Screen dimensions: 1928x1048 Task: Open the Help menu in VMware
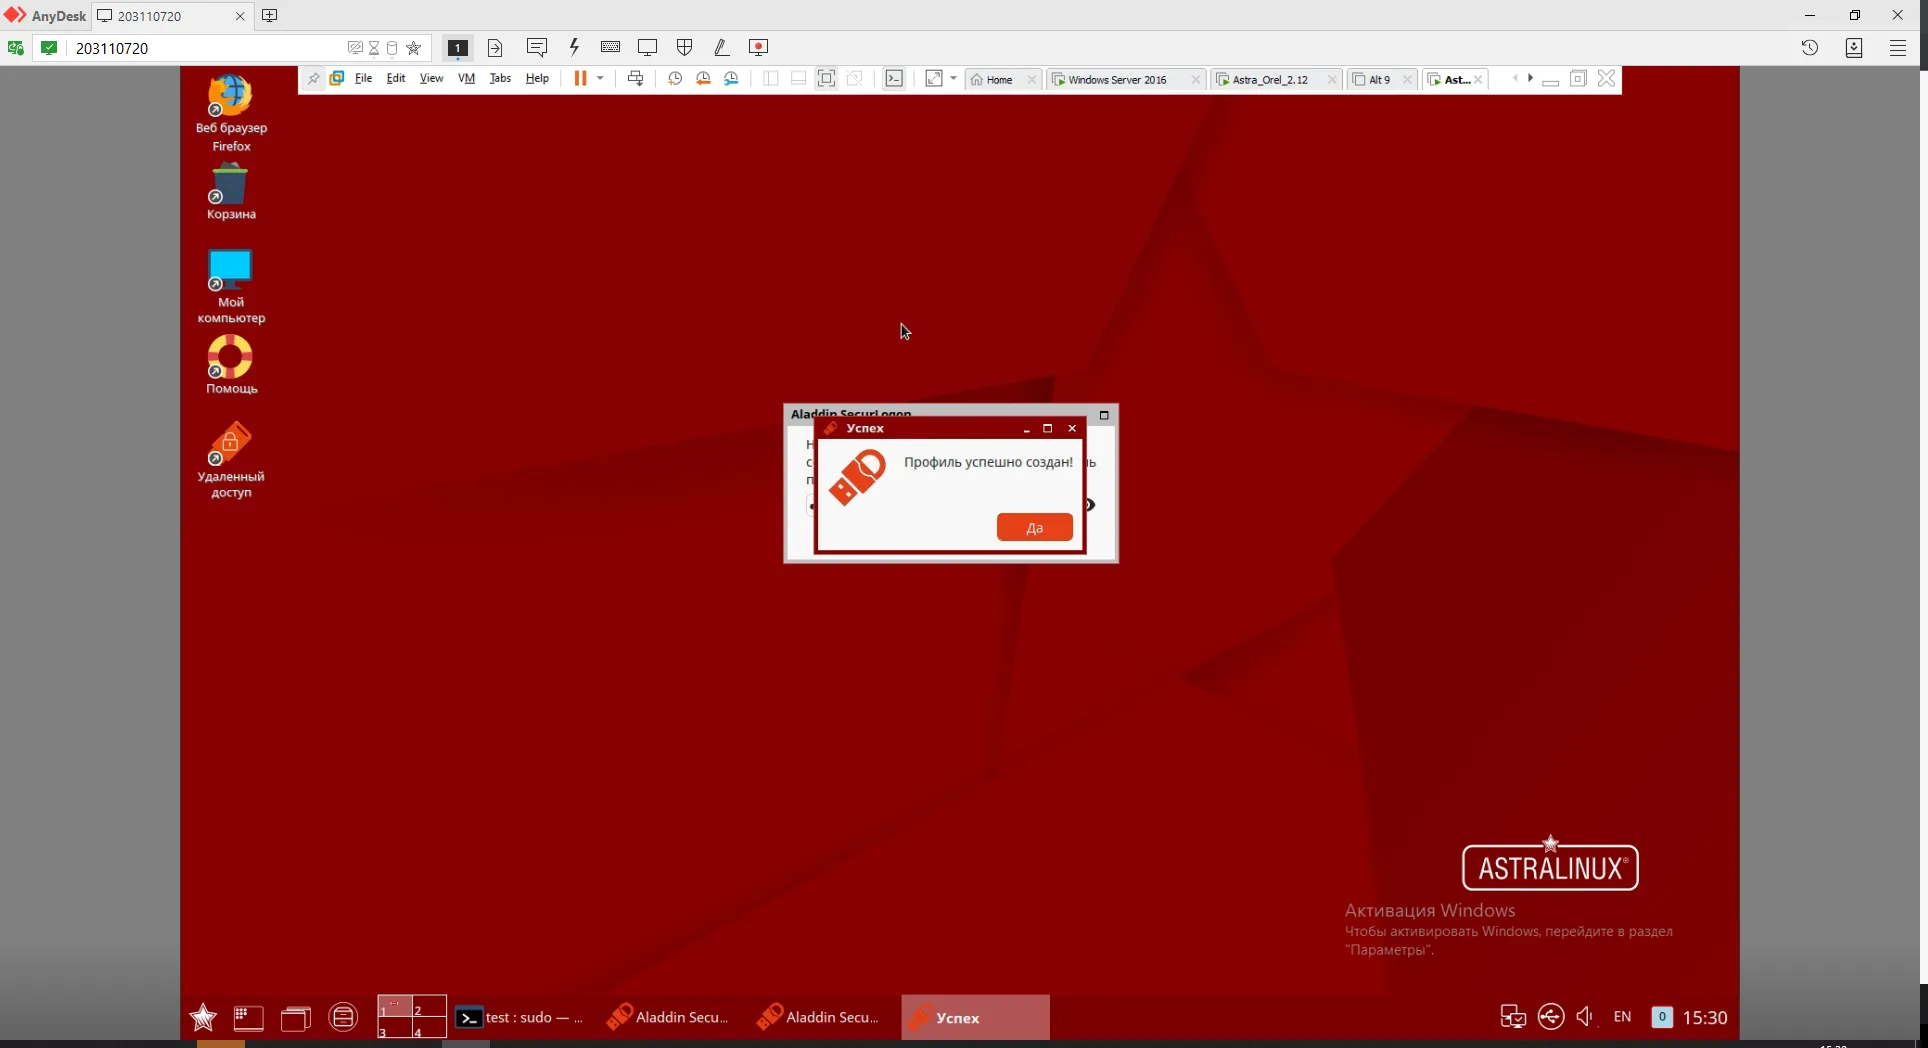tap(537, 79)
